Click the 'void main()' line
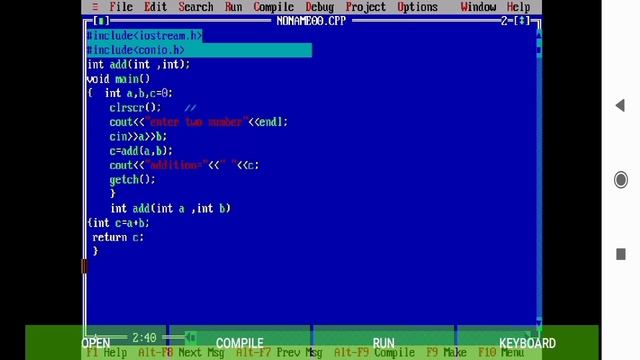Image resolution: width=640 pixels, height=360 pixels. point(118,79)
